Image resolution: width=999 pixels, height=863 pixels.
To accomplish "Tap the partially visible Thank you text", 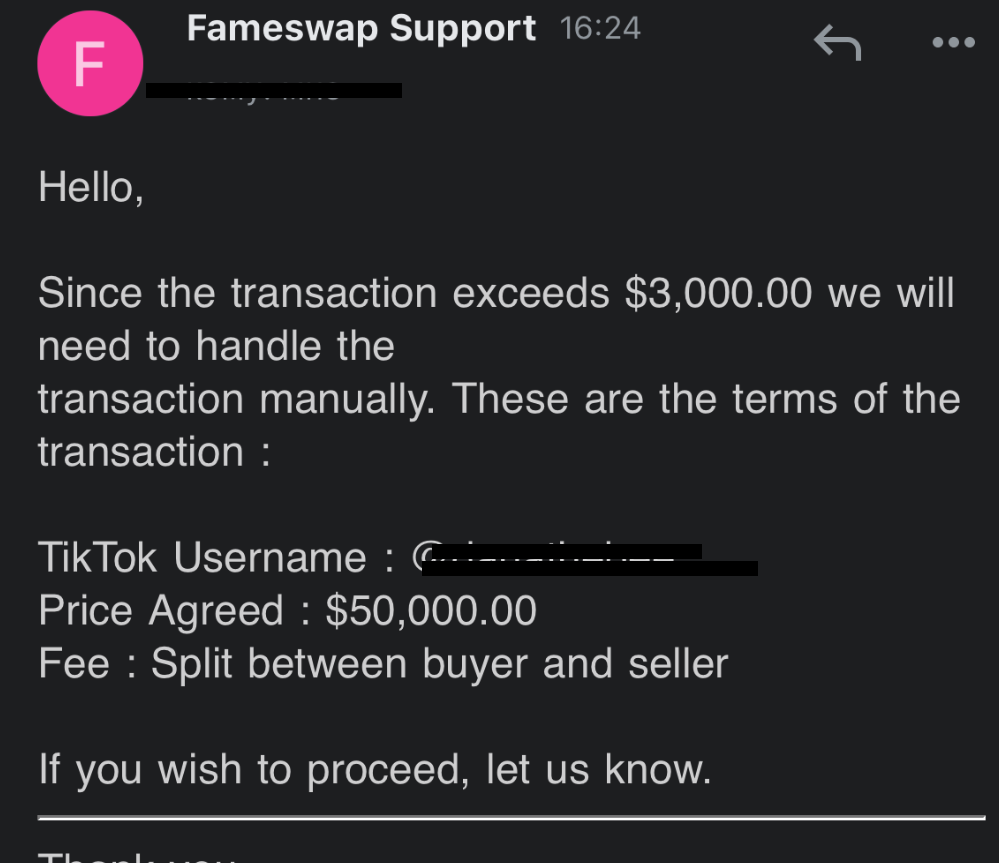I will pos(137,855).
